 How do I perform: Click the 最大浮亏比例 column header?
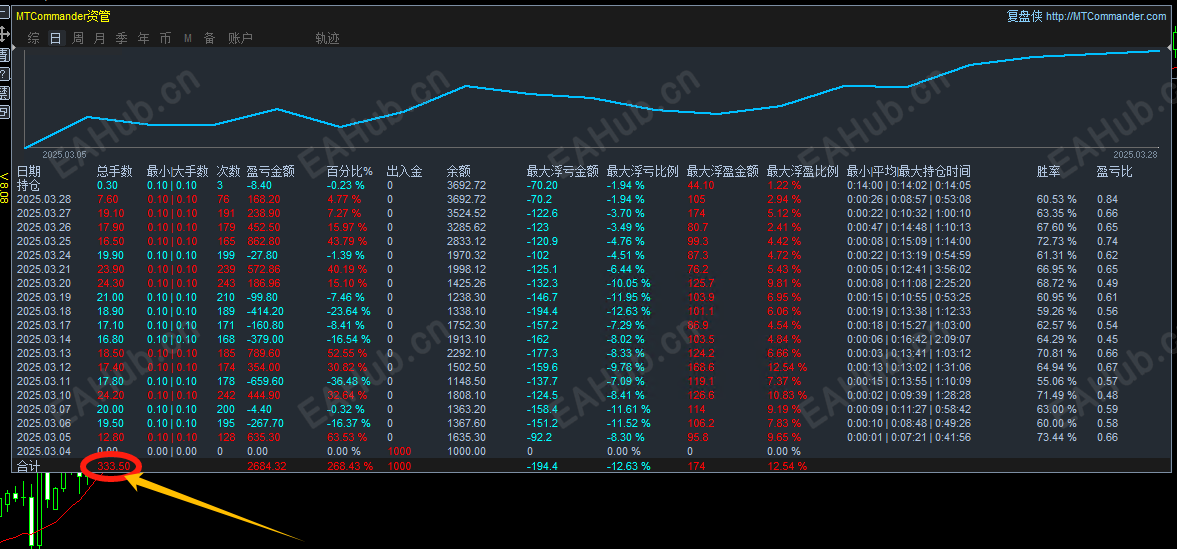point(643,172)
